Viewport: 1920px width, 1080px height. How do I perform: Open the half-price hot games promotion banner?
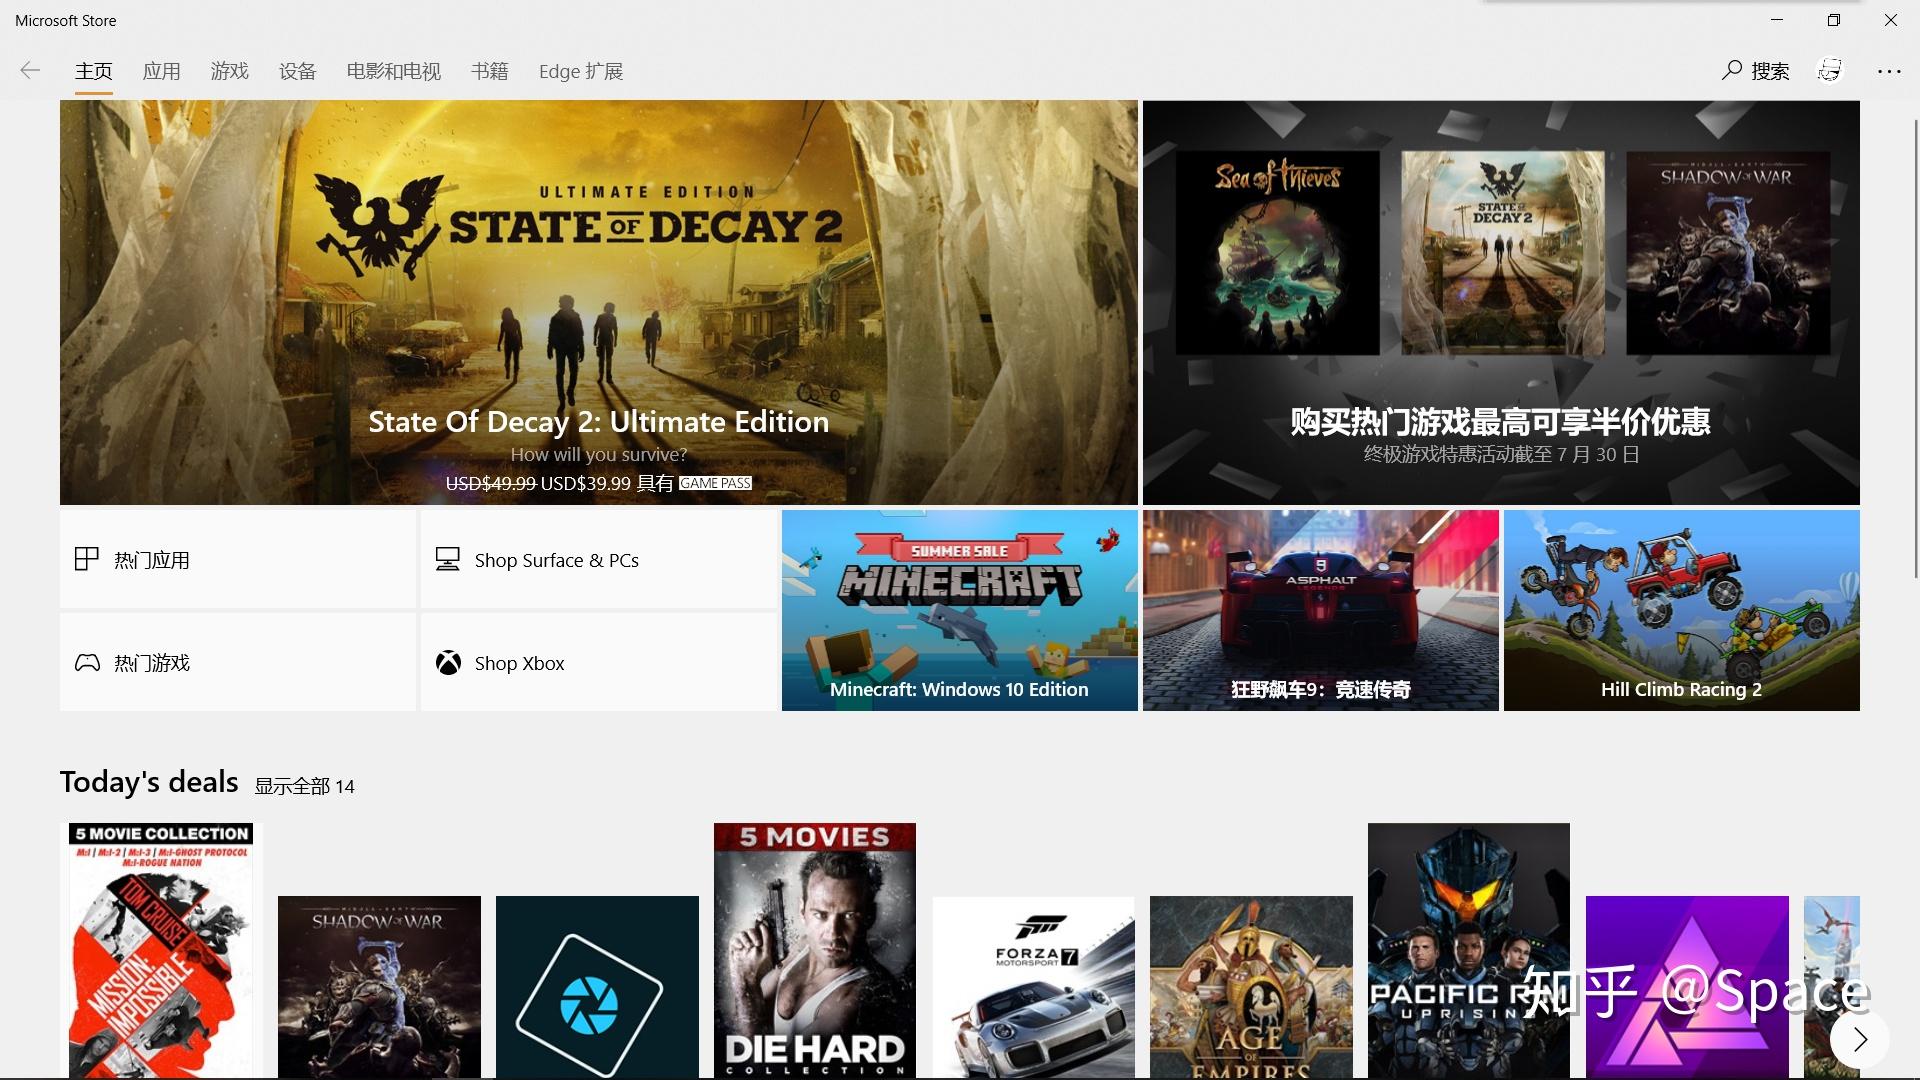point(1500,302)
